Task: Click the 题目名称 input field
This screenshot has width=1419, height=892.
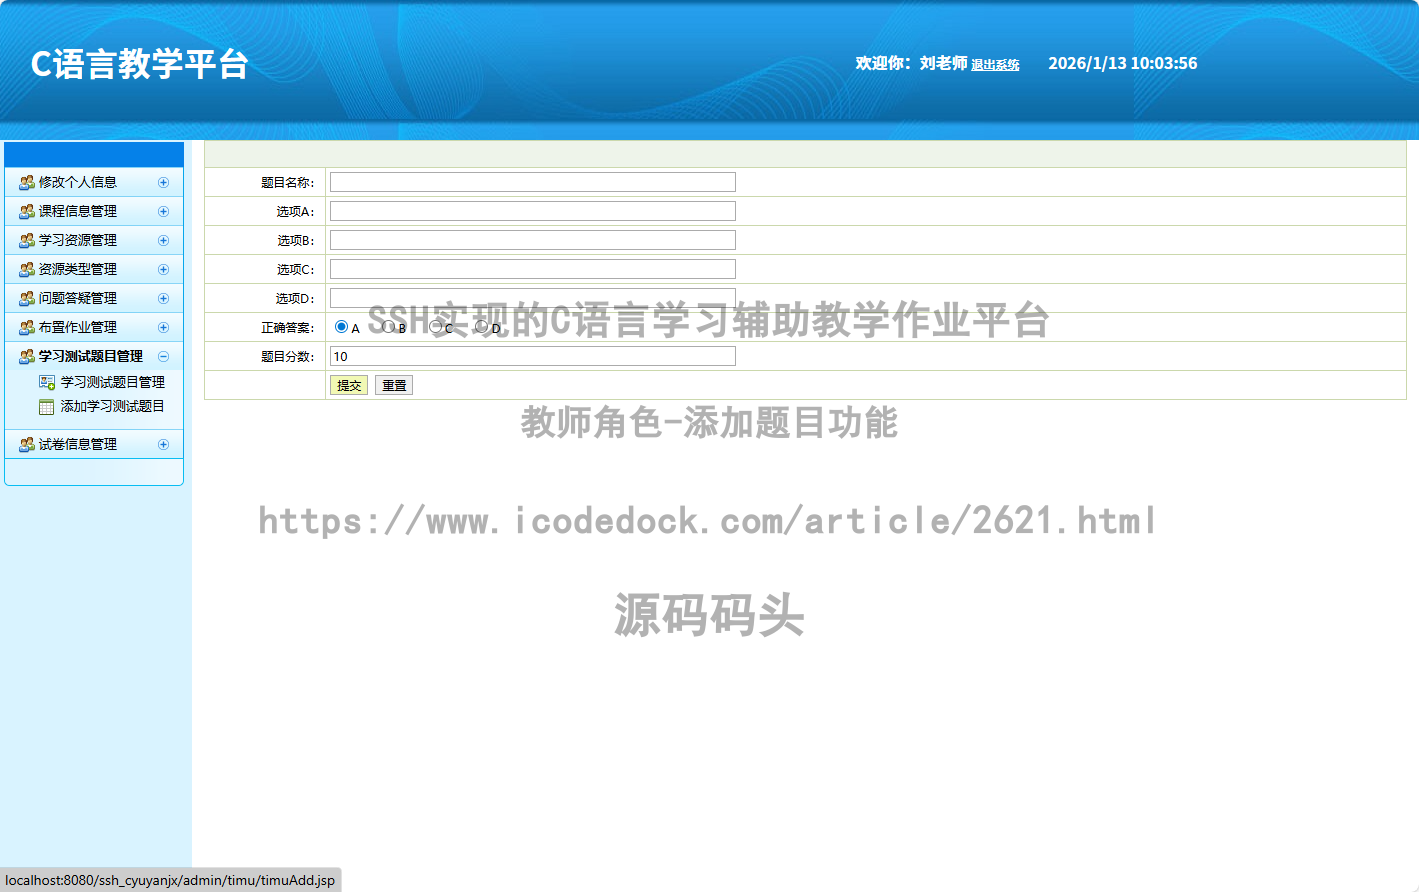Action: (x=532, y=182)
